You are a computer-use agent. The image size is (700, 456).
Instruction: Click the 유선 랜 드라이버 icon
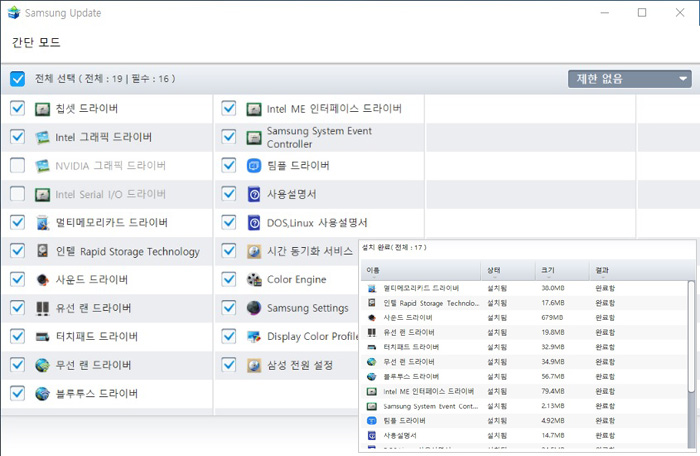(42, 308)
